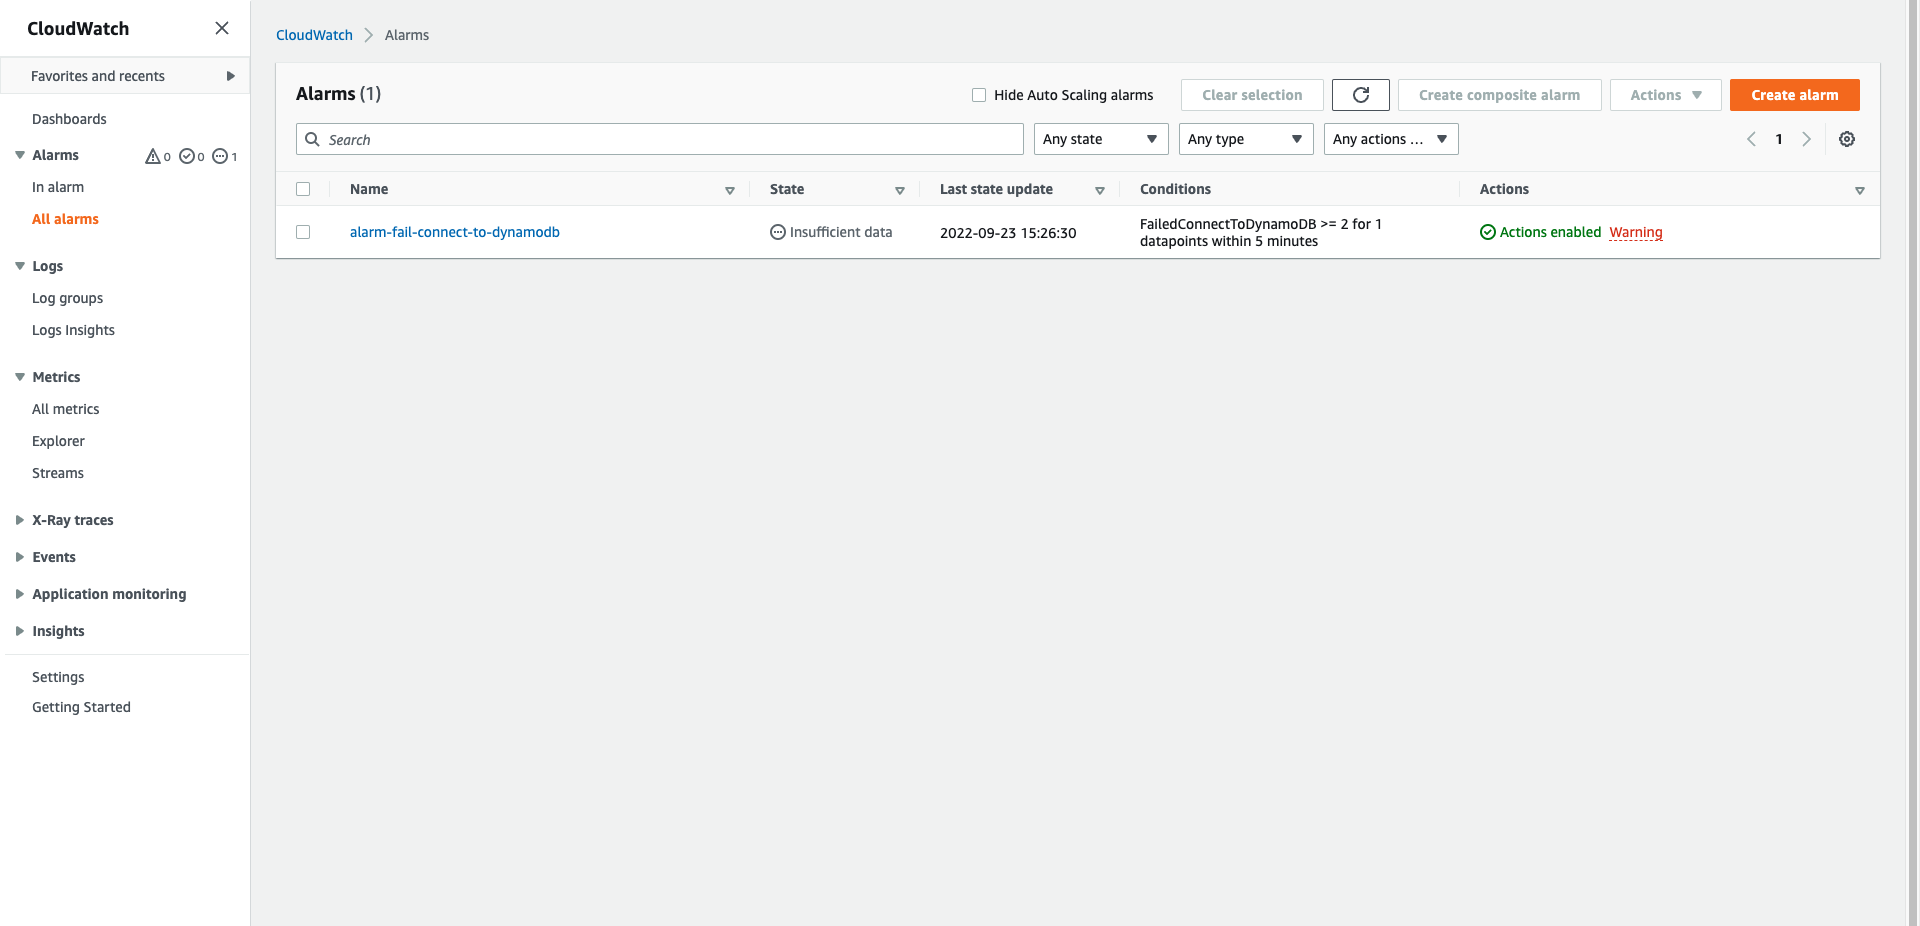1920x926 pixels.
Task: Open In alarm sidebar item
Action: click(58, 187)
